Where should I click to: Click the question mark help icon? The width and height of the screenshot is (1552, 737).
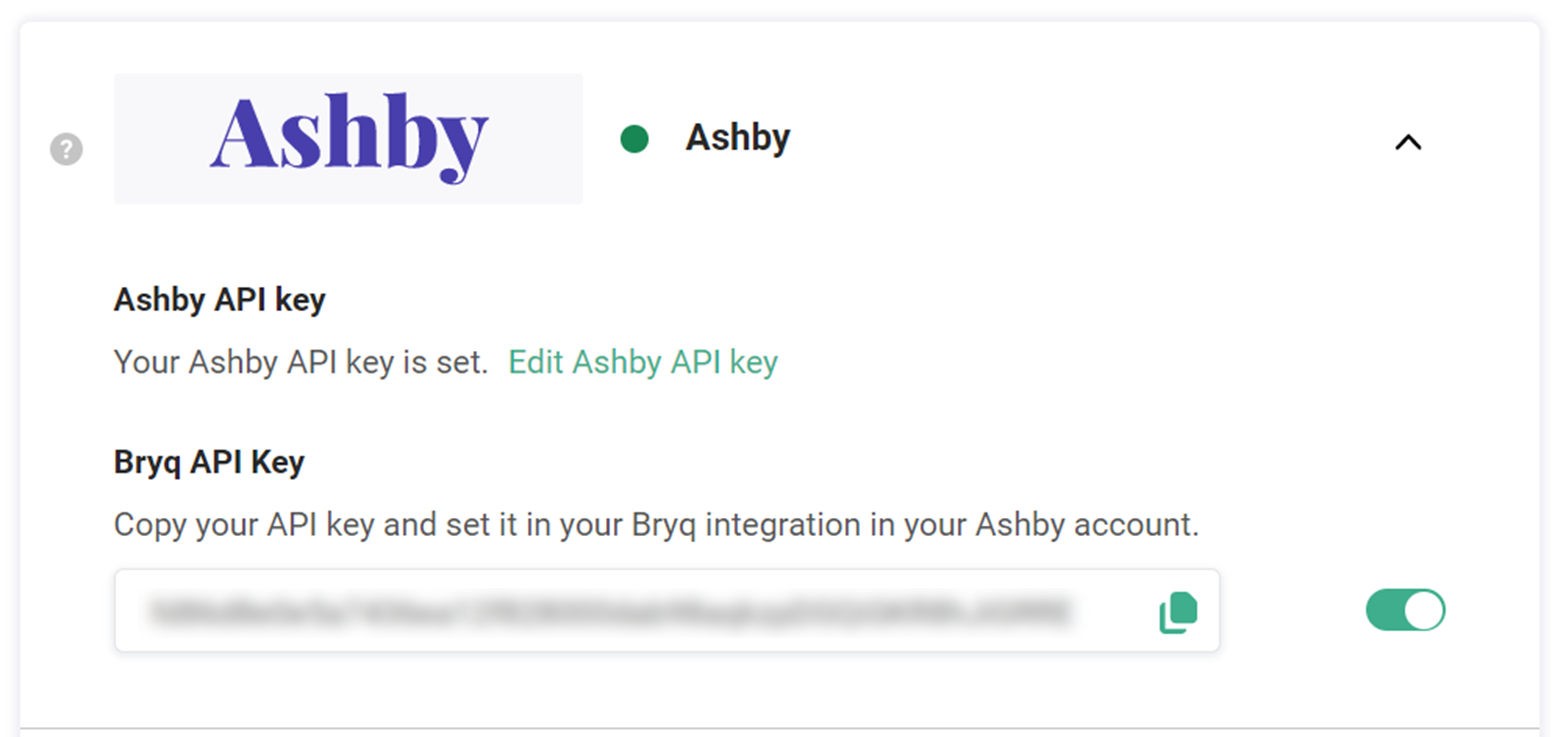click(66, 150)
